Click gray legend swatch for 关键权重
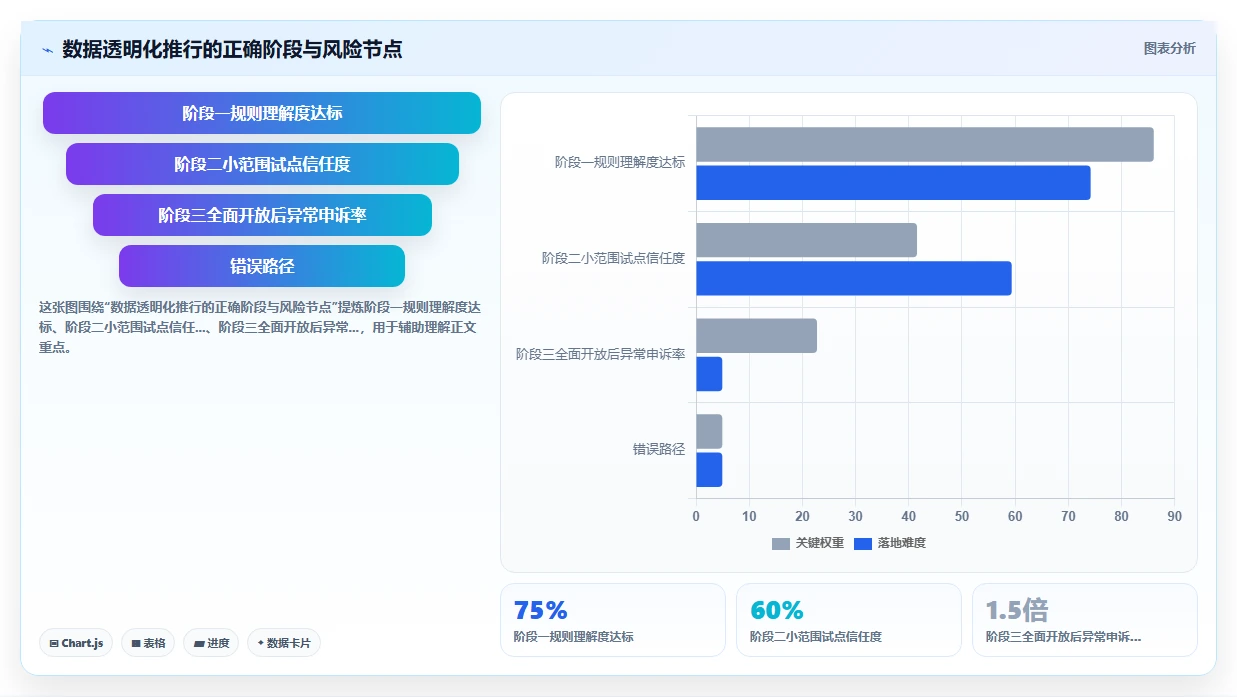The image size is (1237, 697). coord(781,544)
